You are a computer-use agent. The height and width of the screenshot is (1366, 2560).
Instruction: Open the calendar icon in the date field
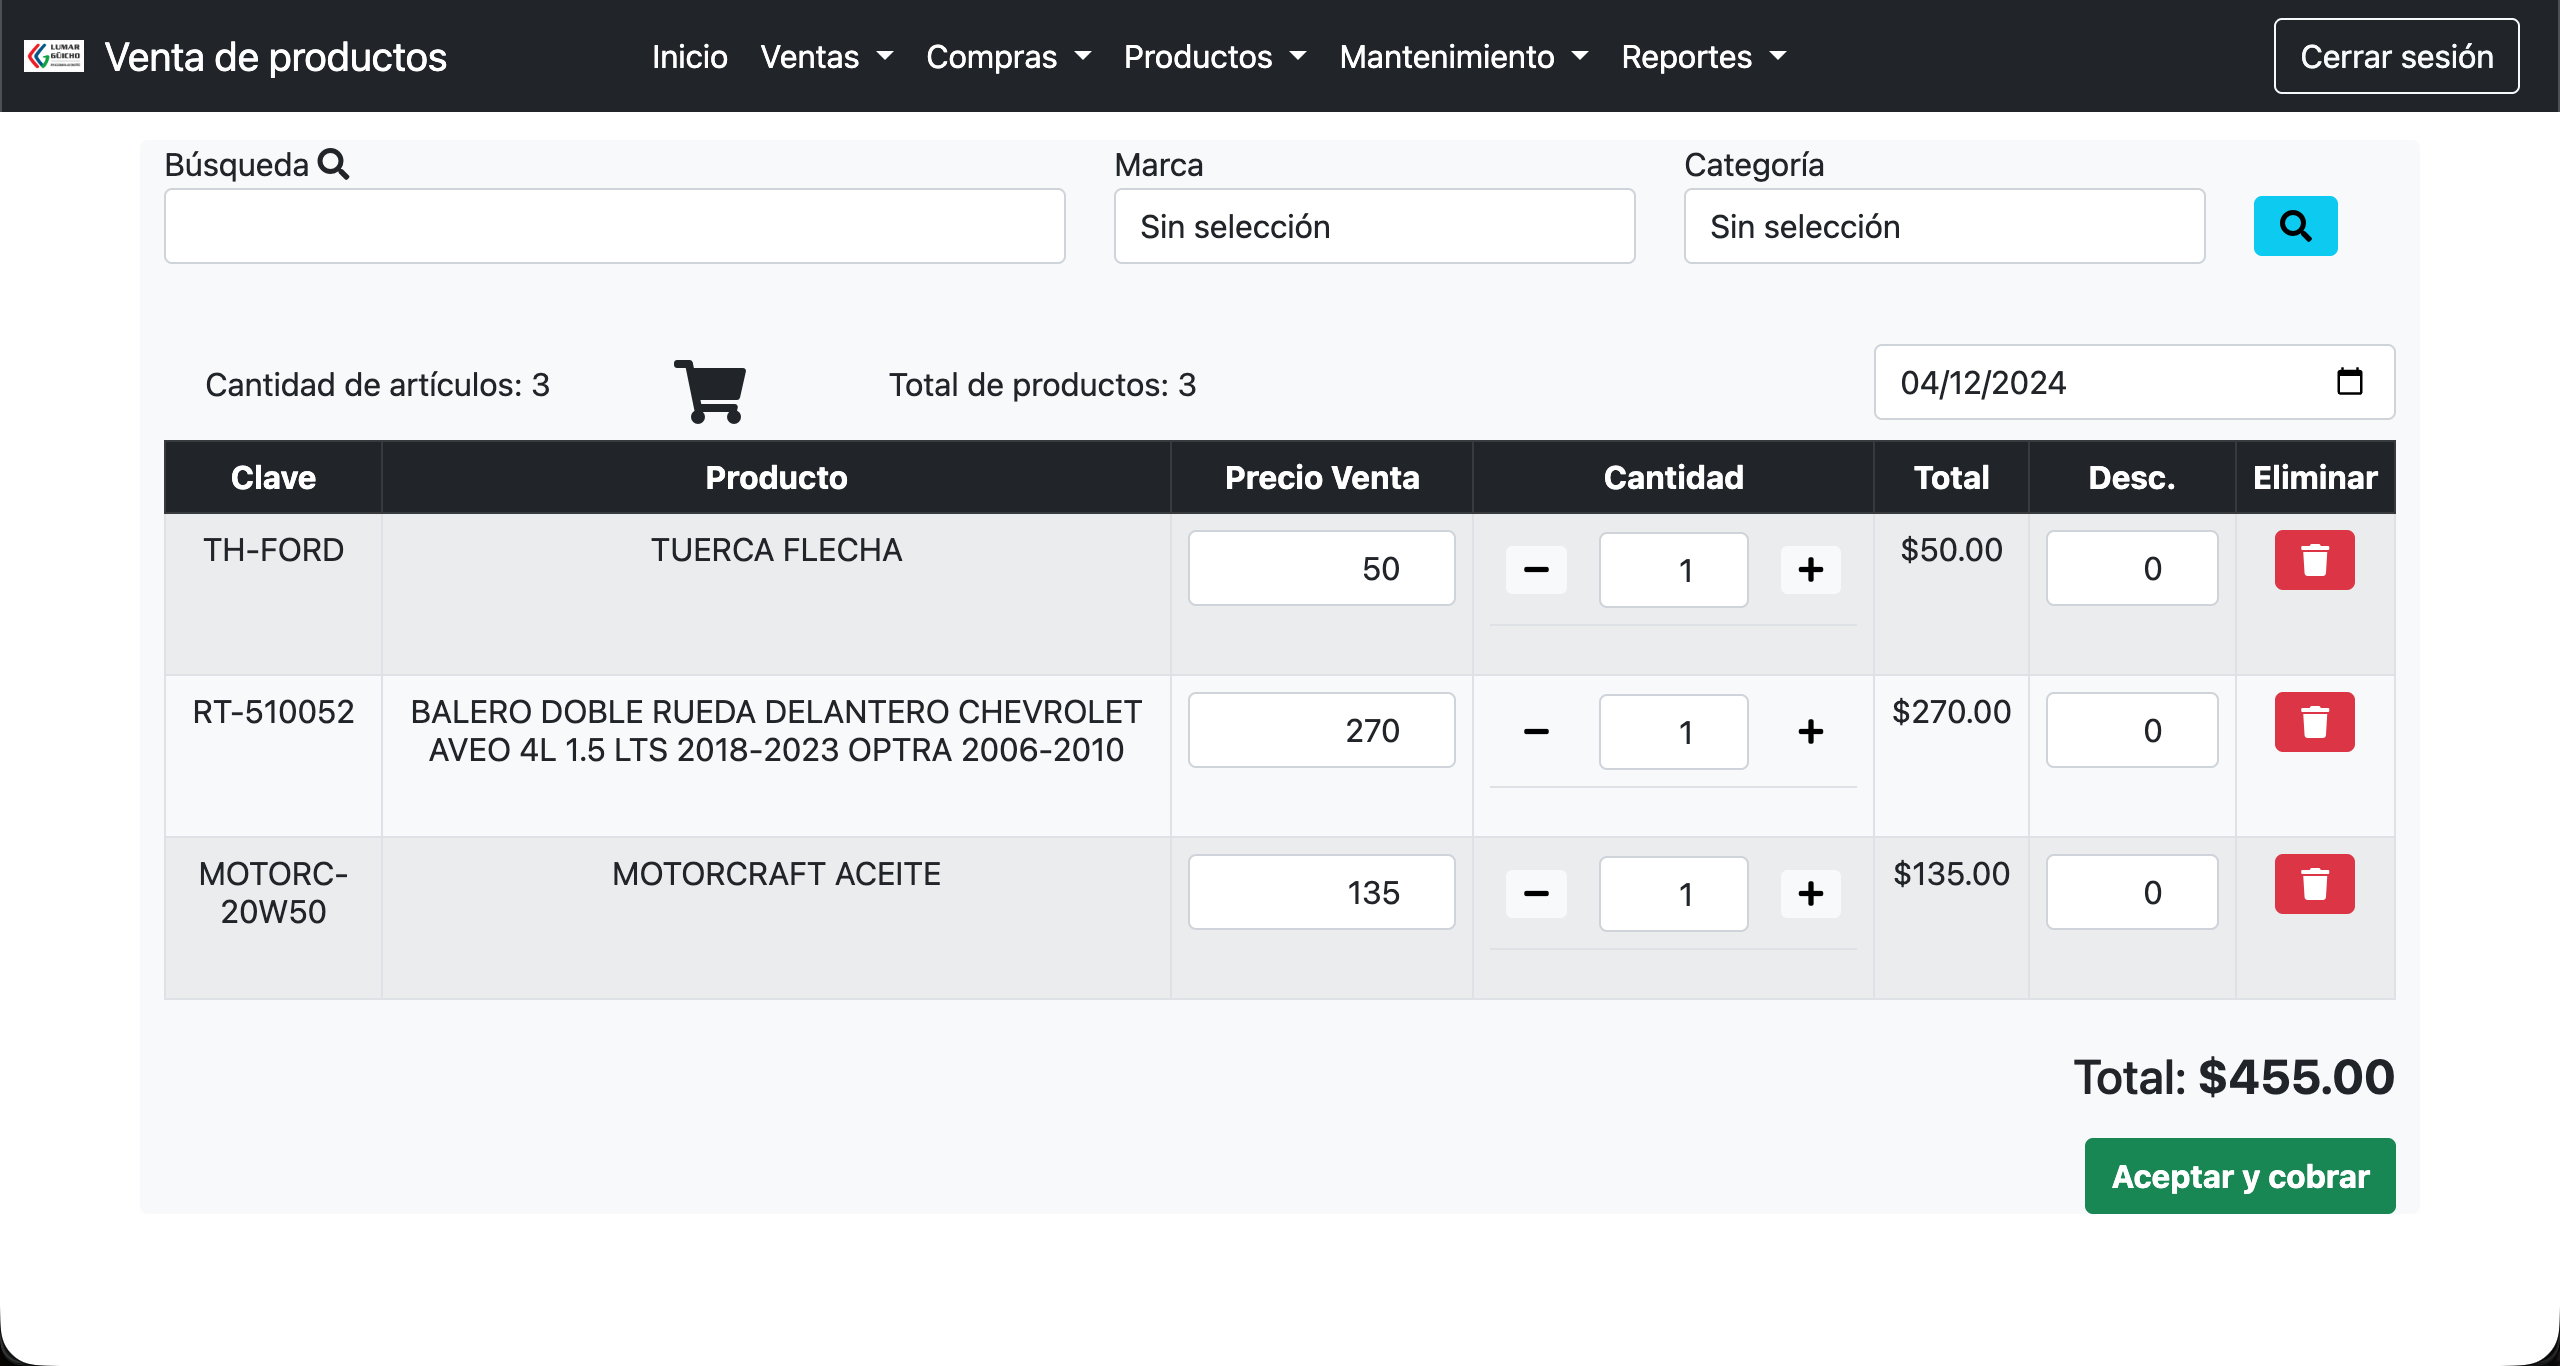coord(2351,382)
